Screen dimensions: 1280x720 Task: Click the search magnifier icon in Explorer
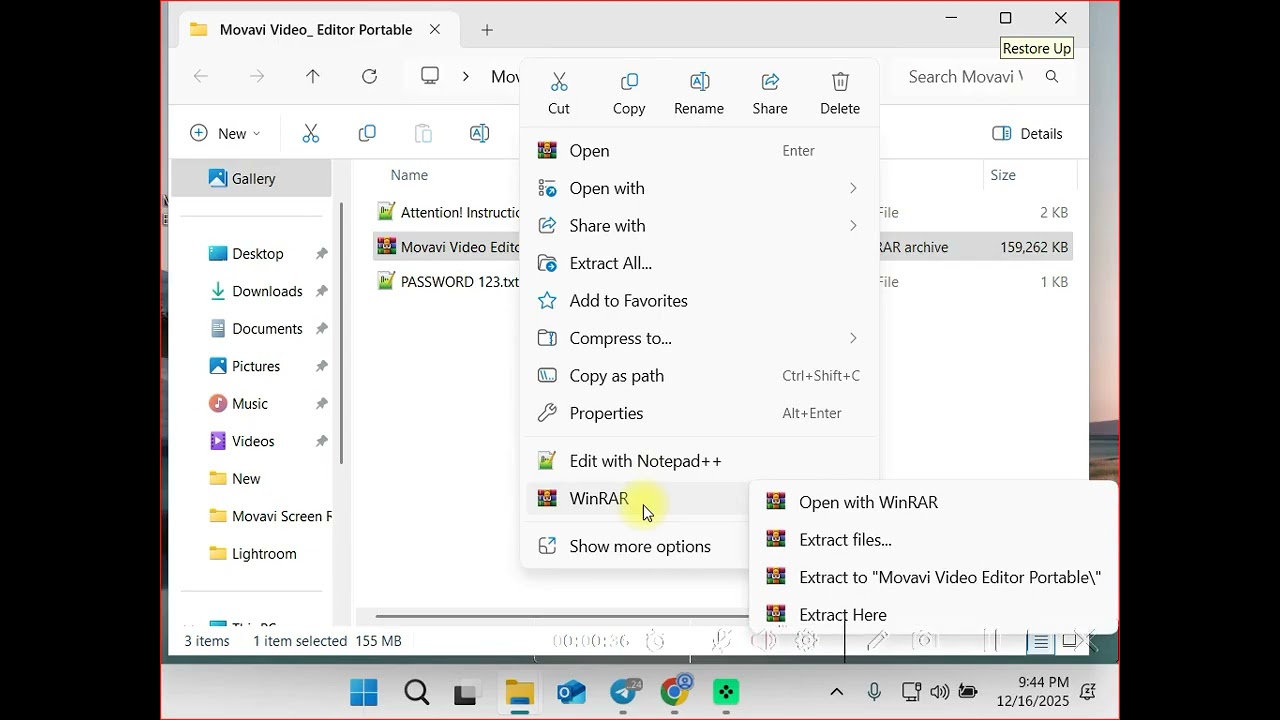(1051, 76)
